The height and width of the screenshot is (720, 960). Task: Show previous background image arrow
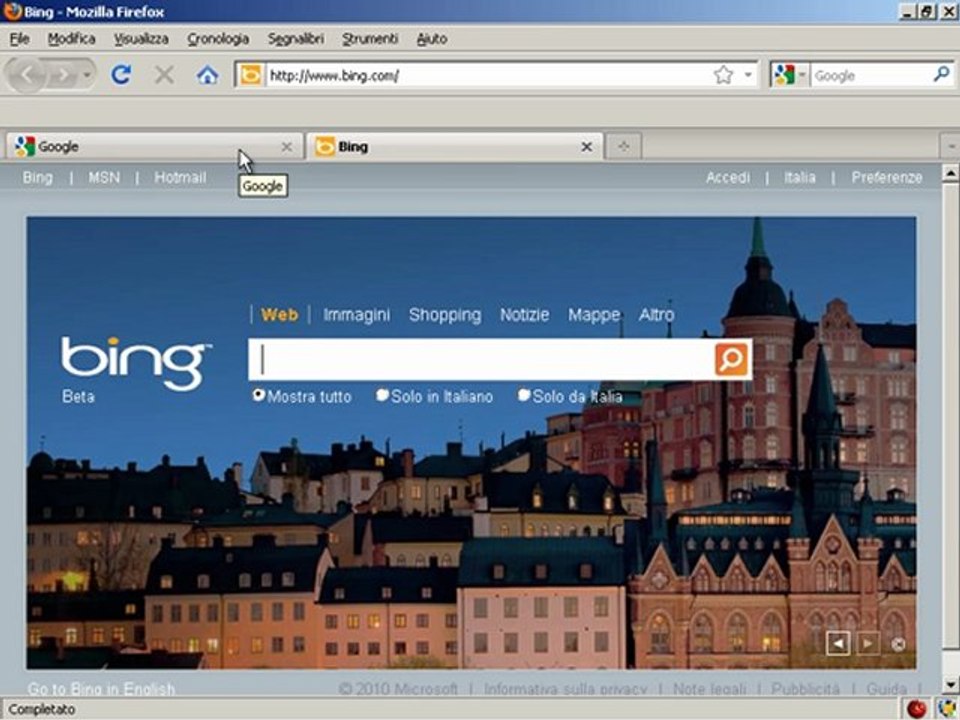click(x=838, y=643)
